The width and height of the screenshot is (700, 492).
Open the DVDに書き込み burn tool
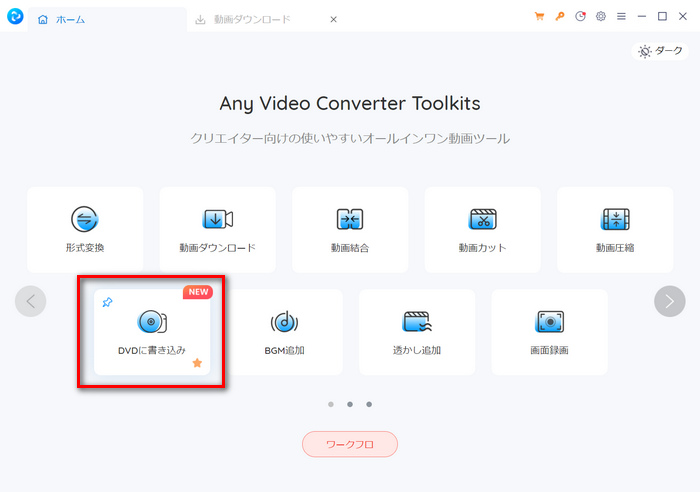pos(152,332)
